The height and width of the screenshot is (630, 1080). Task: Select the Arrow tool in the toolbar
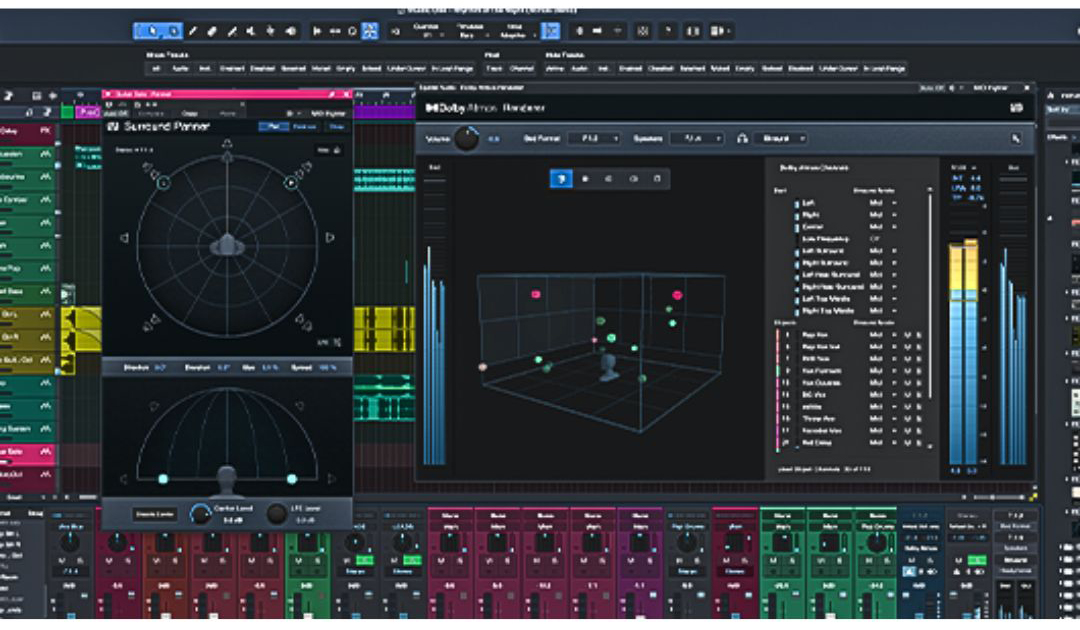pyautogui.click(x=153, y=31)
